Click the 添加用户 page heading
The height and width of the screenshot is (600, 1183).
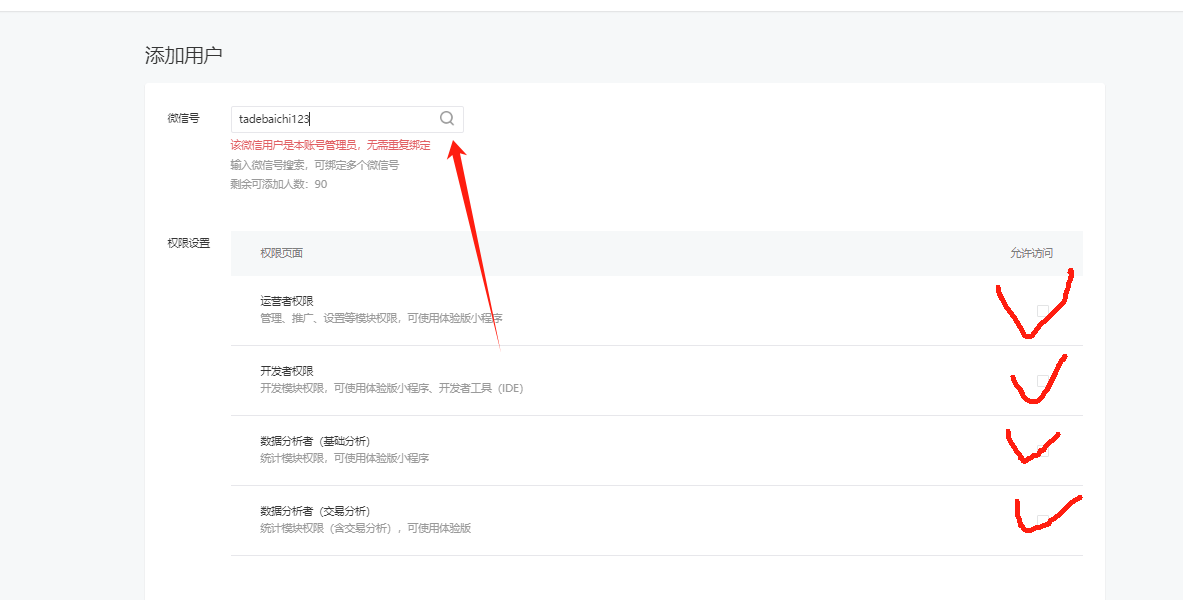pos(183,56)
